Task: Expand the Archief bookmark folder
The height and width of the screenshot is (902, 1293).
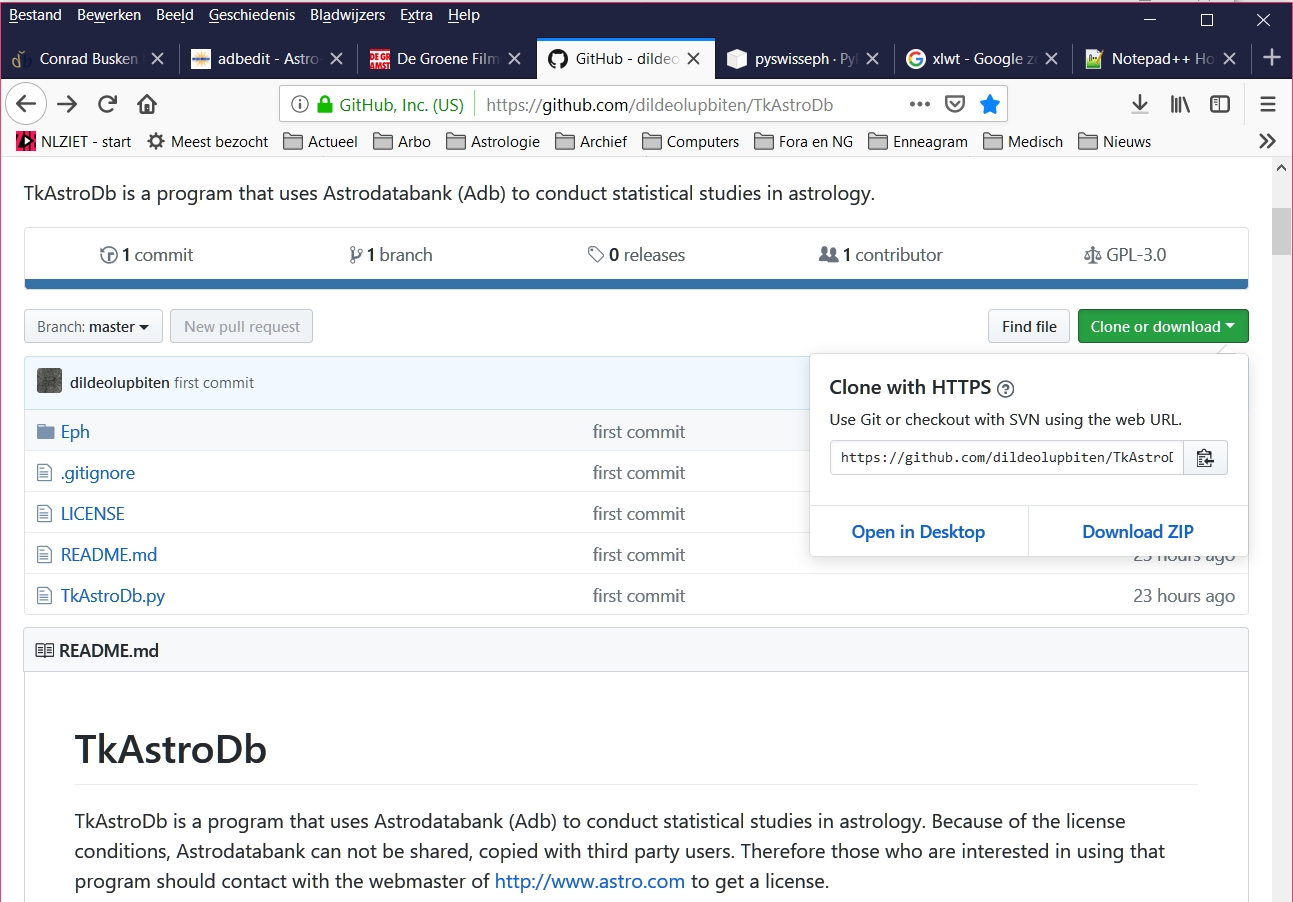Action: tap(591, 141)
